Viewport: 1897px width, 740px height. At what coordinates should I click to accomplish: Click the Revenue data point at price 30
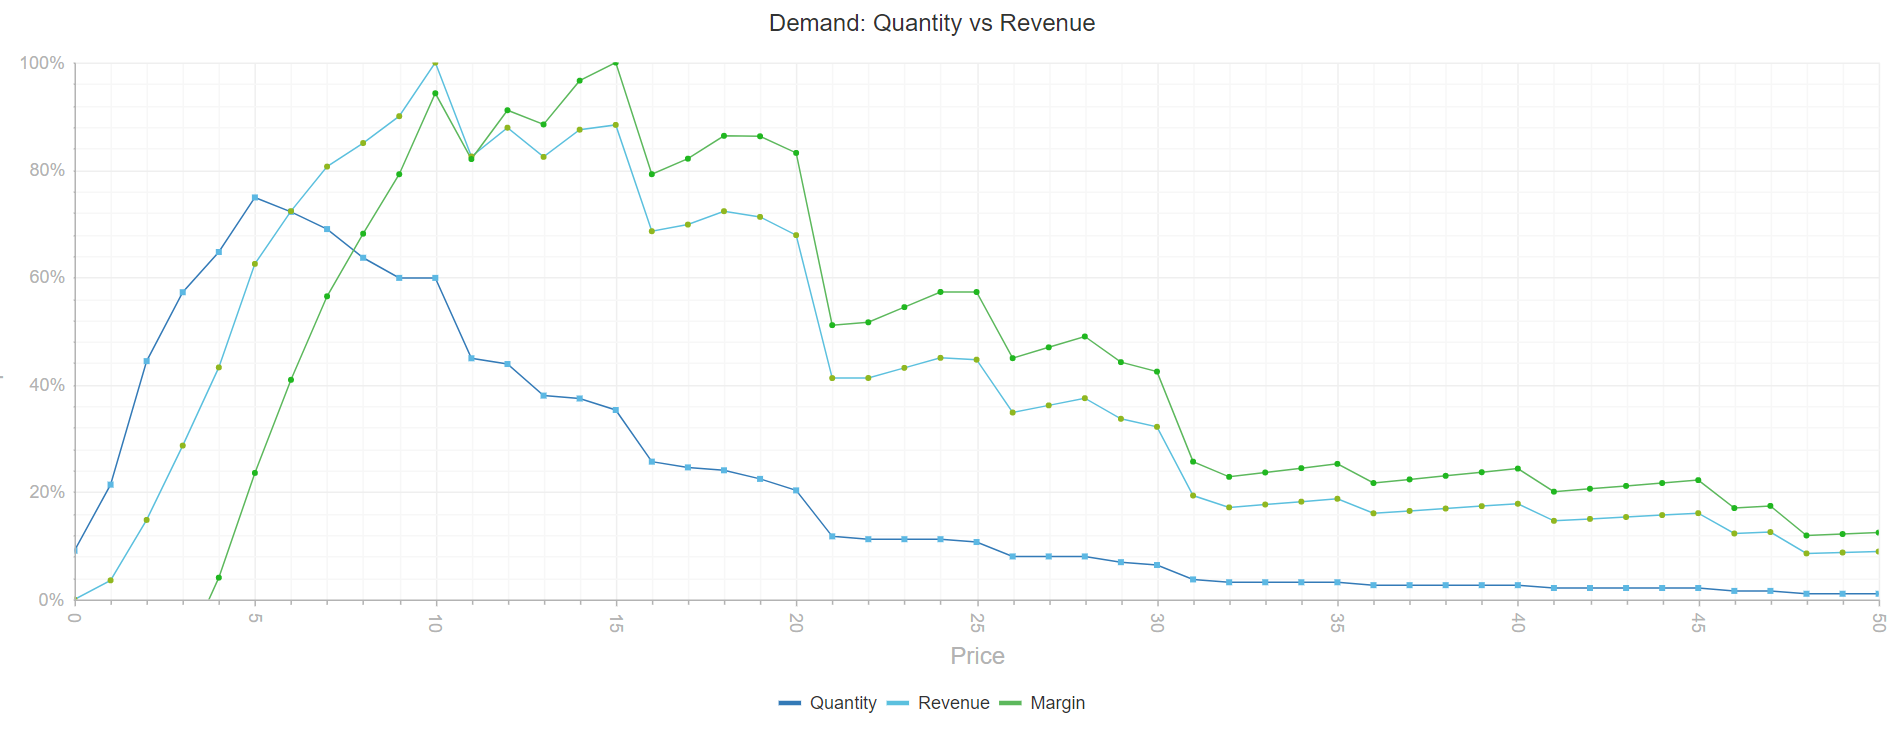click(x=1157, y=427)
